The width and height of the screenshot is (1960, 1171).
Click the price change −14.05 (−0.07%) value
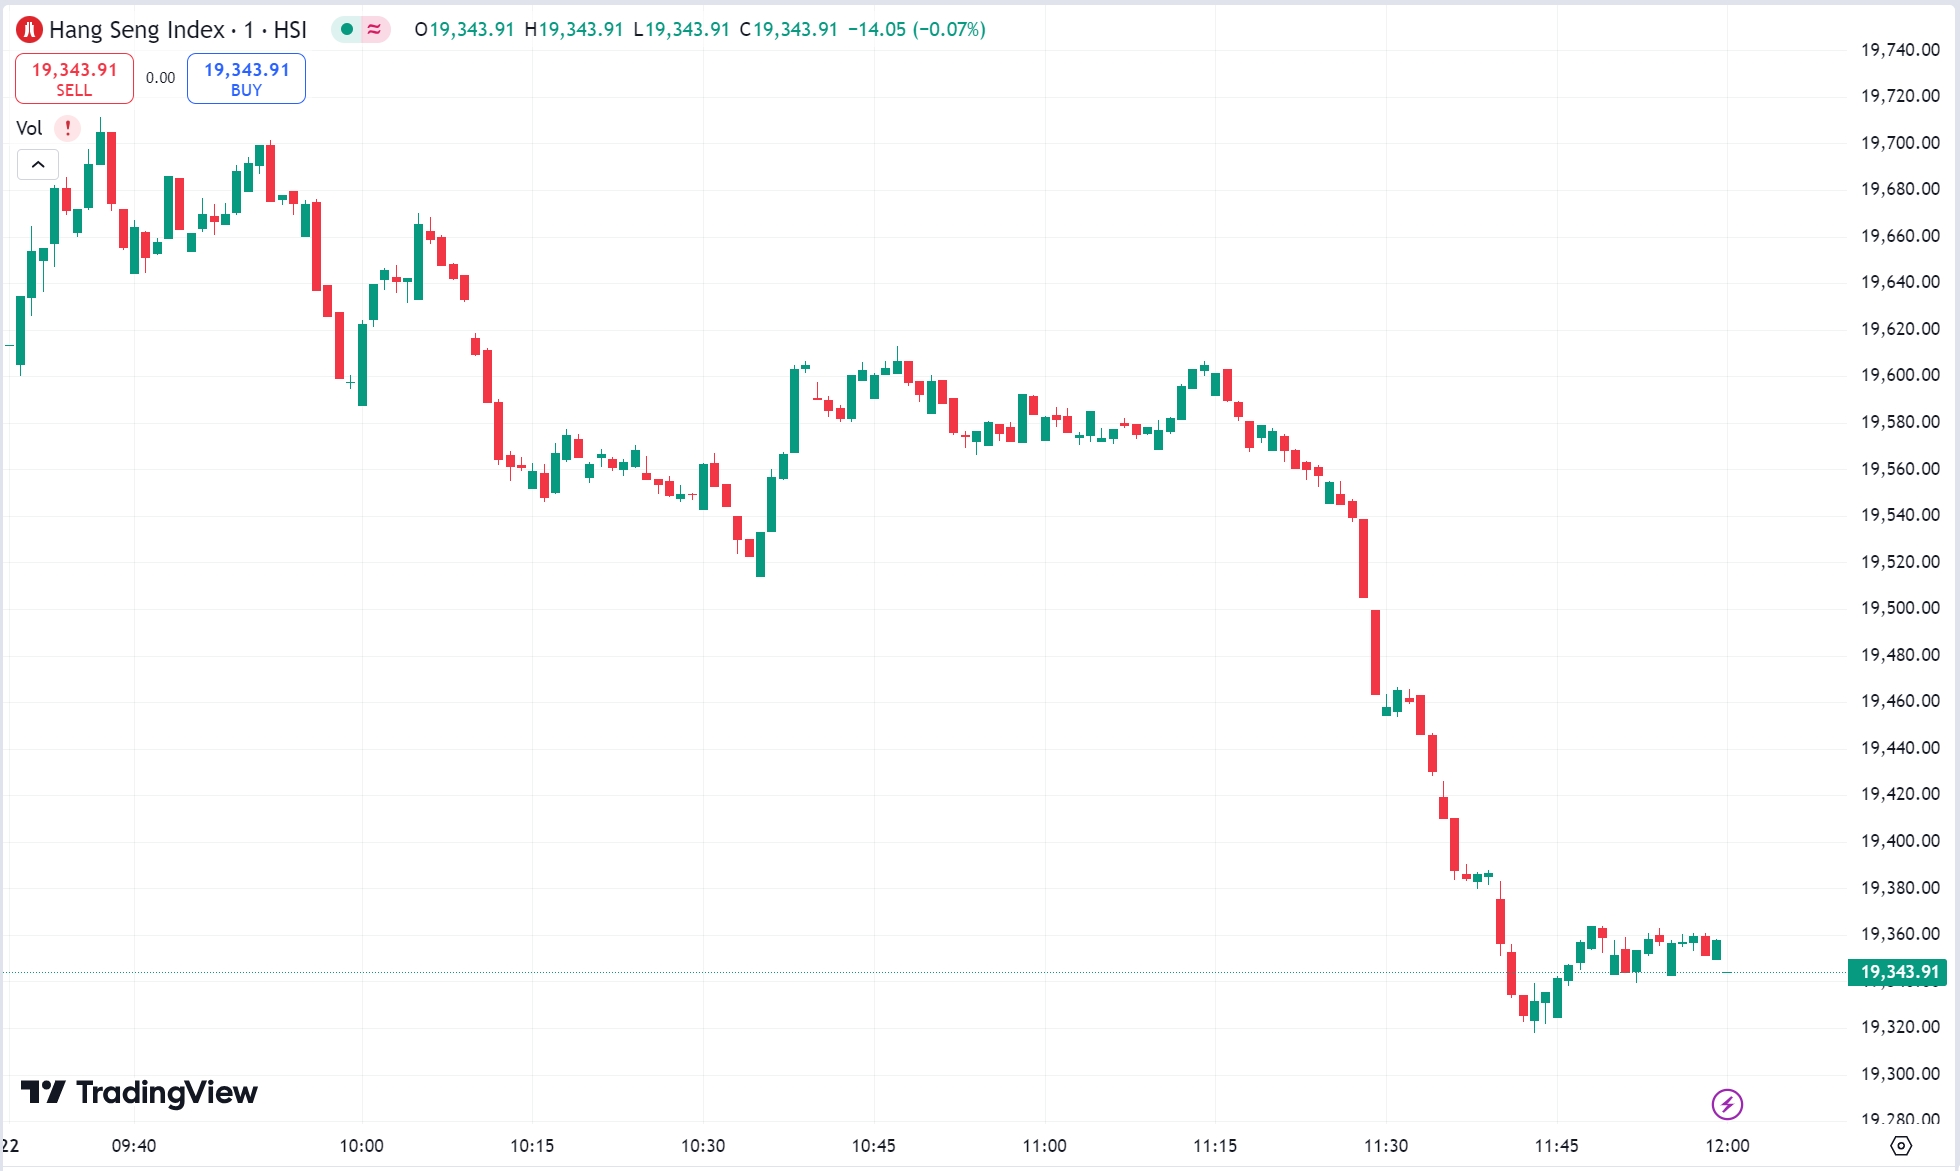click(916, 30)
